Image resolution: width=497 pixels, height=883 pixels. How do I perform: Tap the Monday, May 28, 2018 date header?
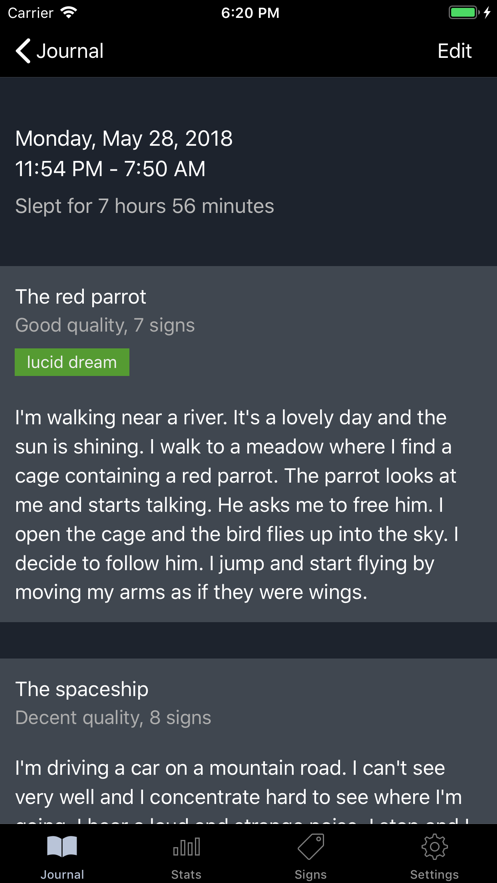(x=124, y=139)
